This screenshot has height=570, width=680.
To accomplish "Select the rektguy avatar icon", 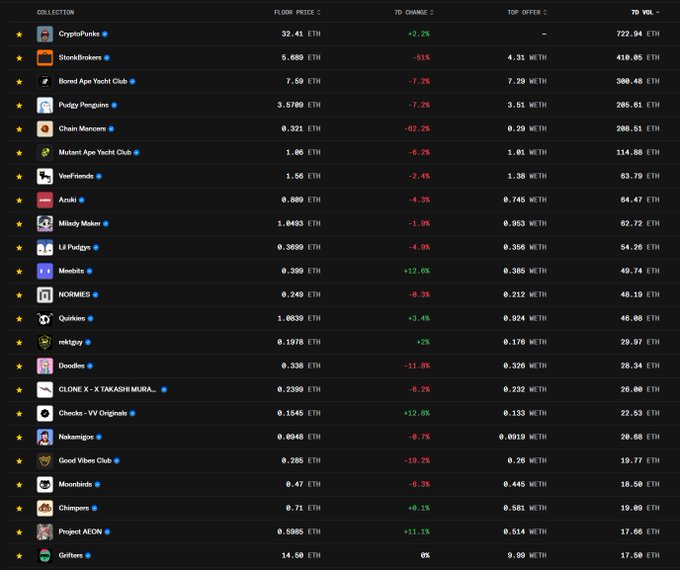I will click(x=45, y=342).
